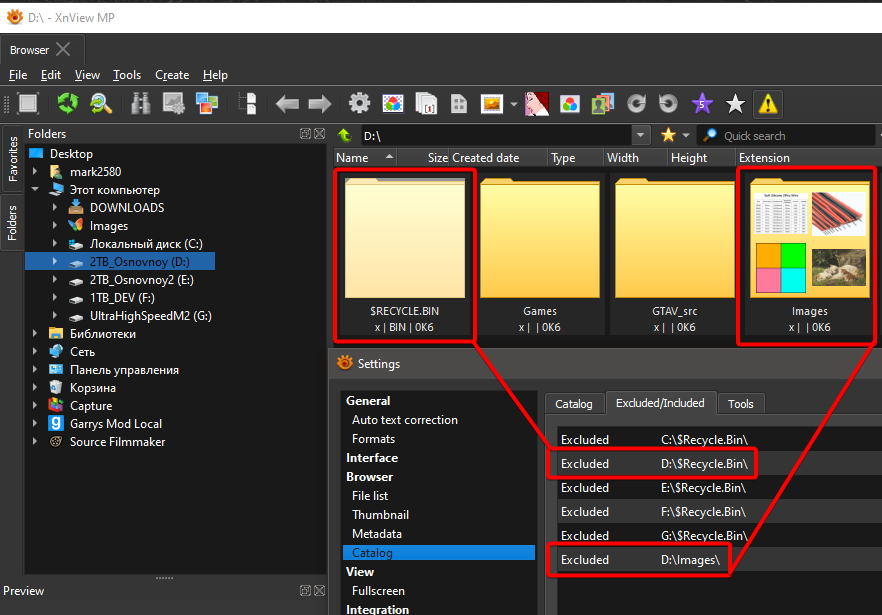Click the purple star rating icon

tap(703, 103)
